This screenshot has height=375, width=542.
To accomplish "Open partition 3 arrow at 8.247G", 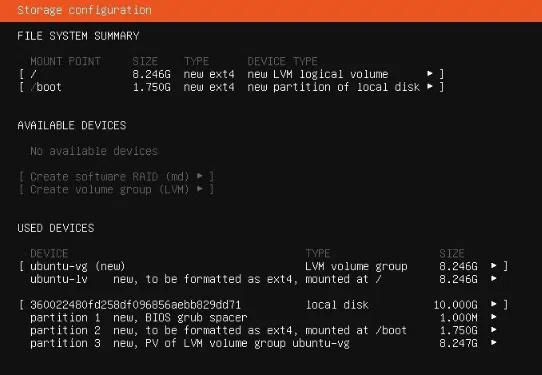I will pos(494,343).
